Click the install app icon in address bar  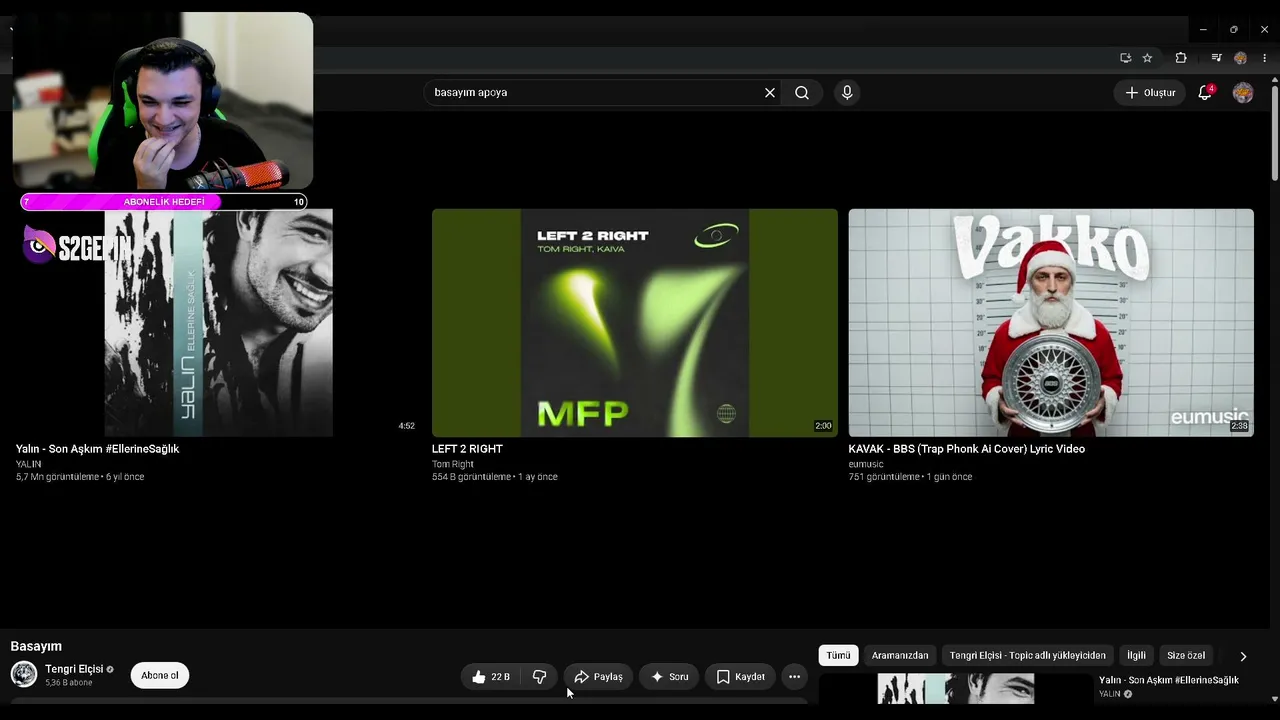pyautogui.click(x=1125, y=58)
